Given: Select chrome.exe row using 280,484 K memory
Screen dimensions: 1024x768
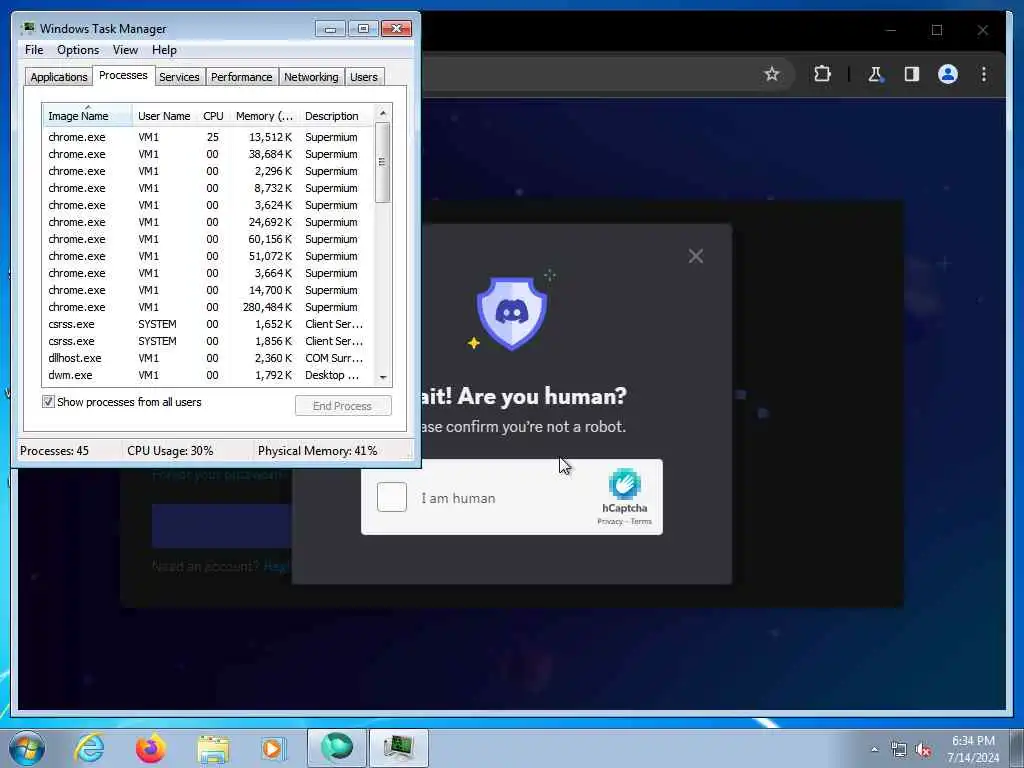Looking at the screenshot, I should 209,307.
